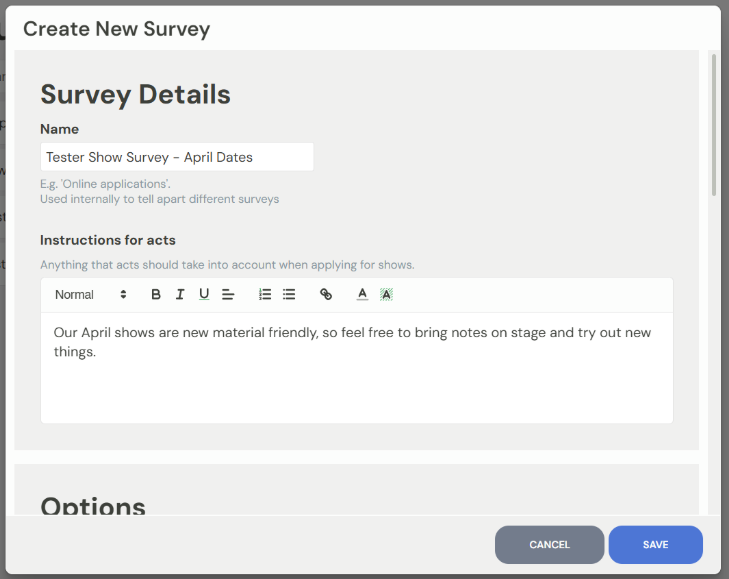Toggle italic formatting in the editor toolbar

click(180, 294)
